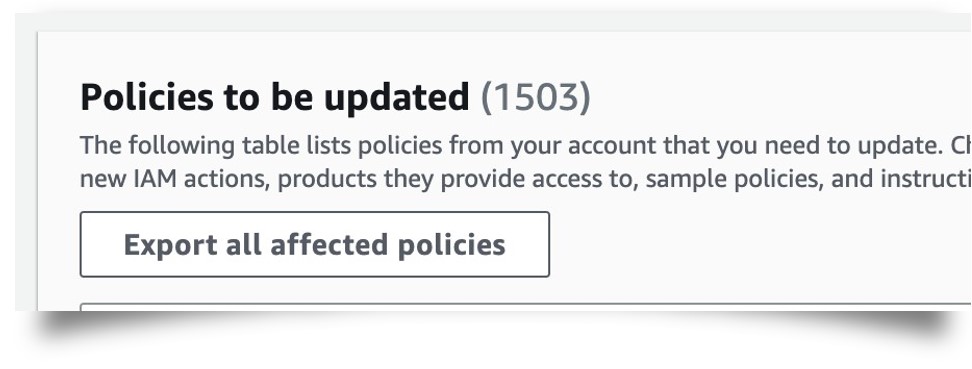Click the word 'Policies' in the heading
972x369 pixels.
[146, 97]
